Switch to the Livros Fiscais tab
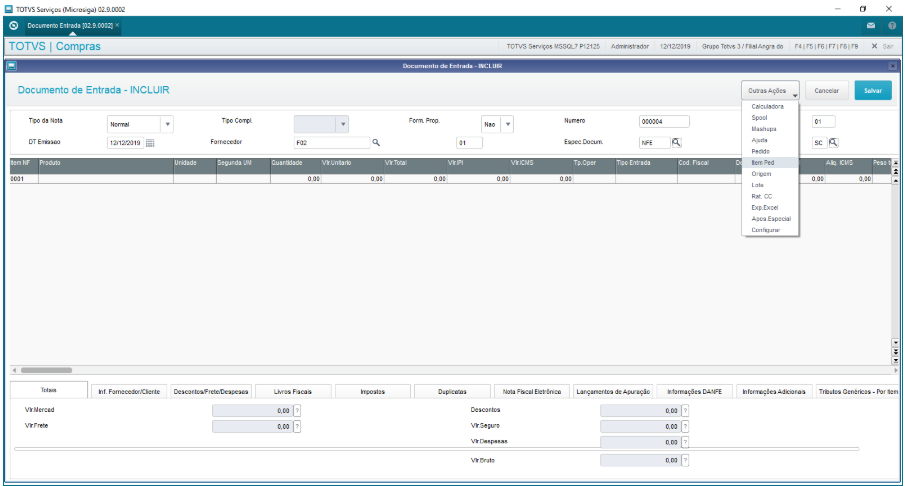This screenshot has height=486, width=905. [x=293, y=392]
